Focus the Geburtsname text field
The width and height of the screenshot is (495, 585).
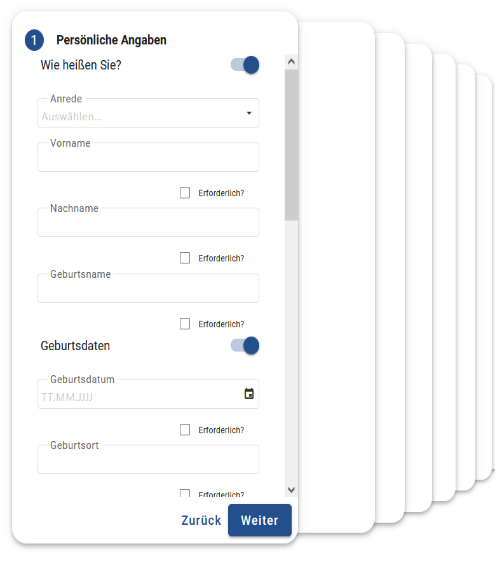click(148, 288)
